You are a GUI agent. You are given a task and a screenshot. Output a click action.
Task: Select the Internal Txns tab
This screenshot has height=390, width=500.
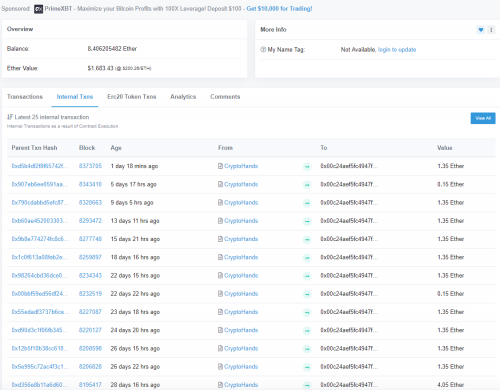(x=75, y=97)
